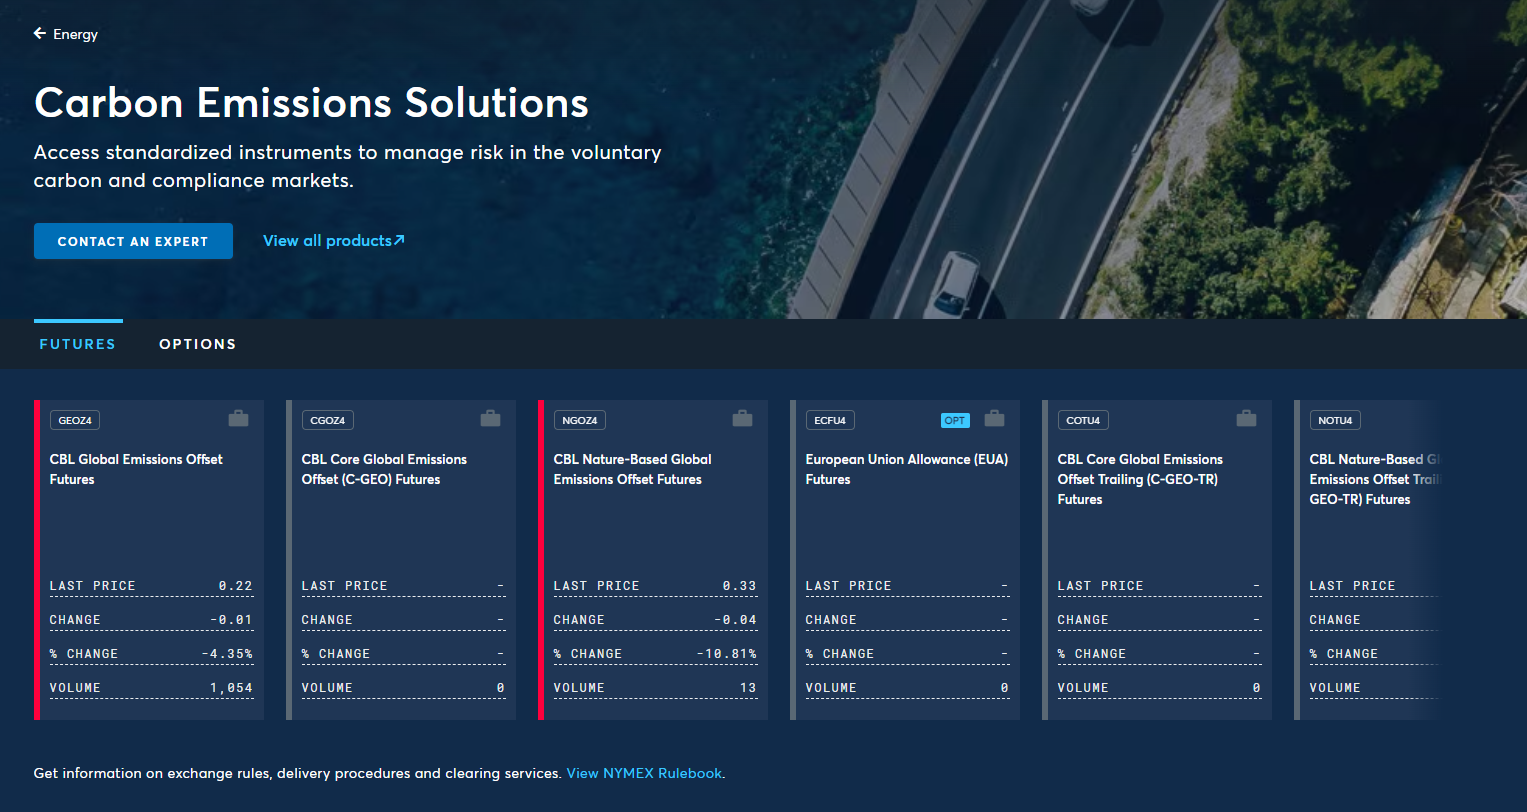
Task: Open European Union Allowance (EUA) Futures
Action: (x=907, y=469)
